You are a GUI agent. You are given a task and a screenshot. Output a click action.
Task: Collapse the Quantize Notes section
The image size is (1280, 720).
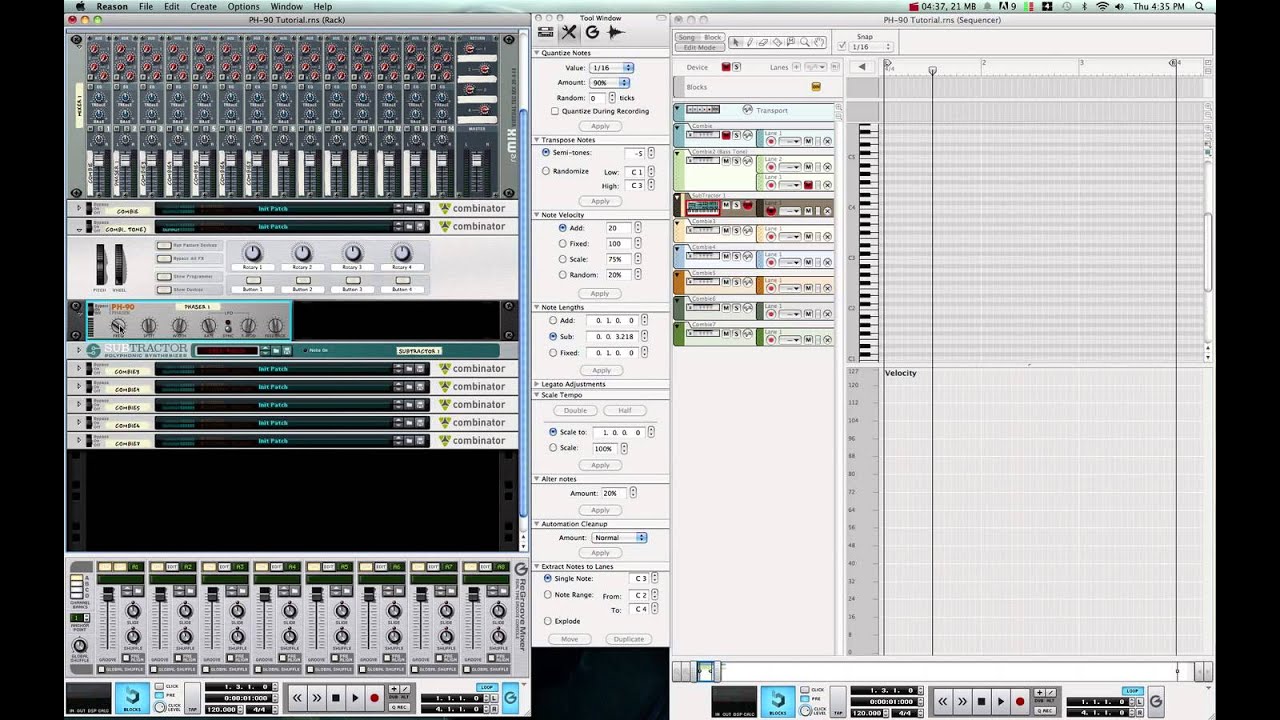pos(536,53)
